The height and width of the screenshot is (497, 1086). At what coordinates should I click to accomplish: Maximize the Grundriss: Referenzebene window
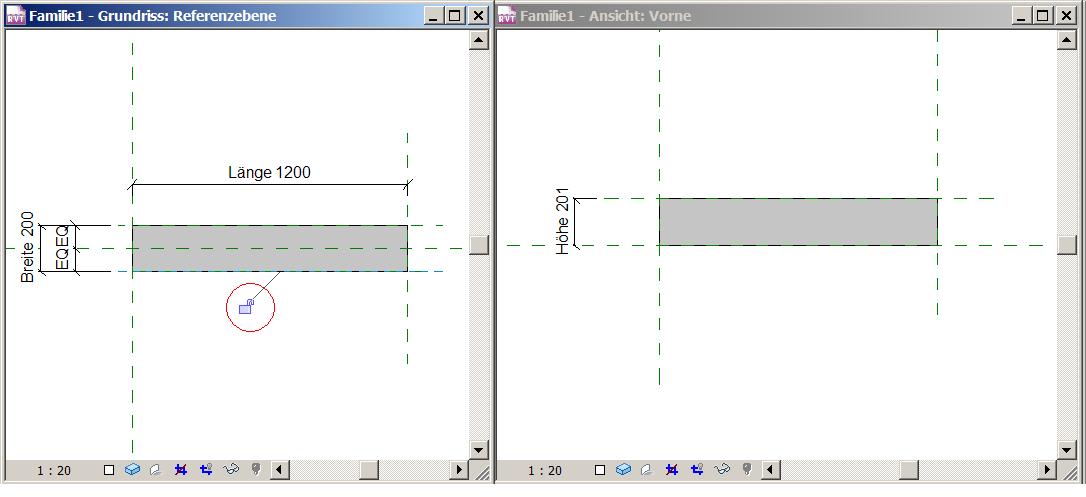click(456, 15)
